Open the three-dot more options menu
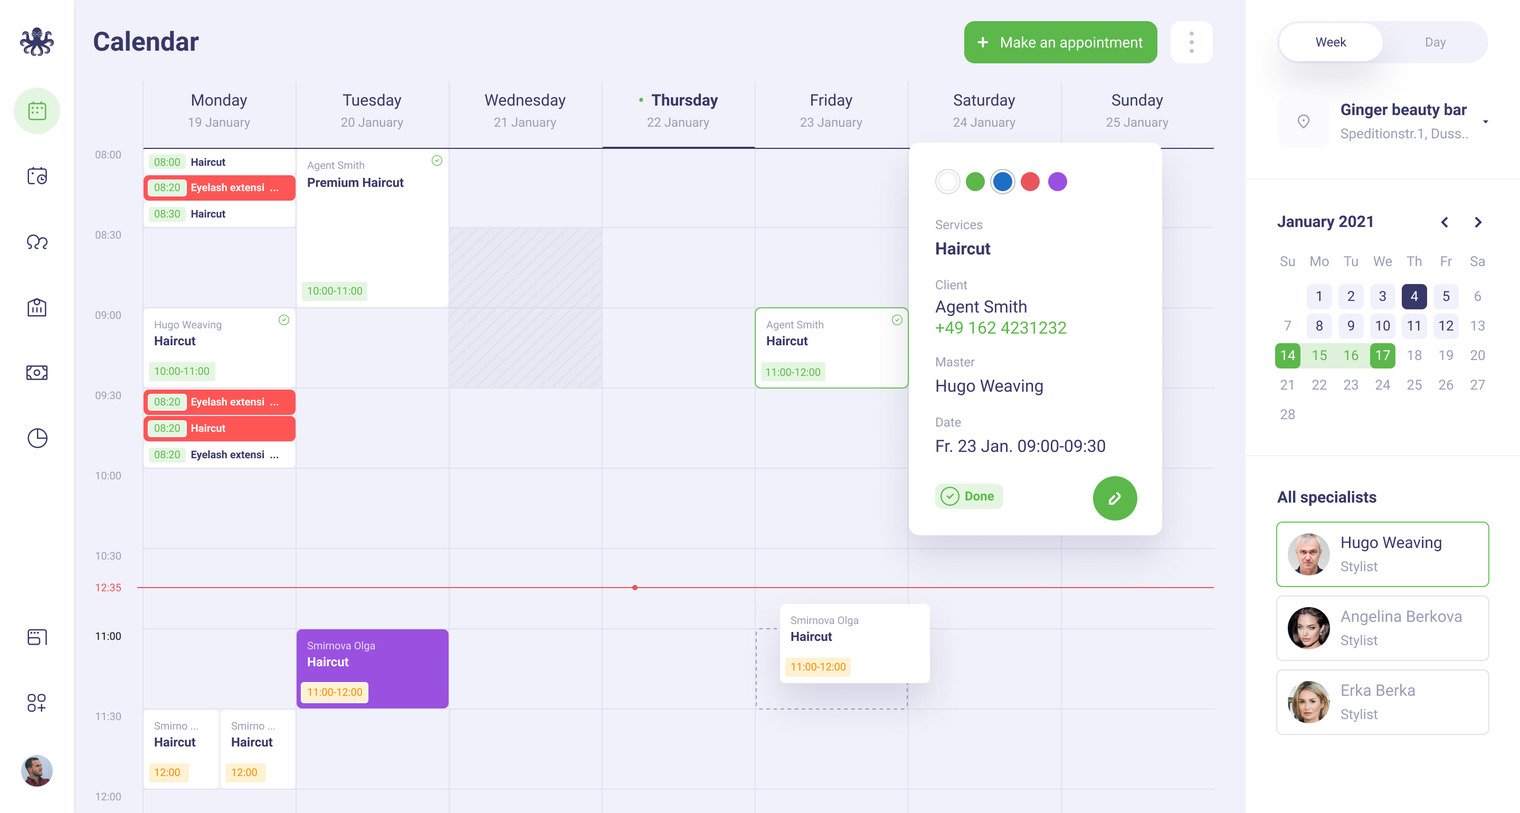 1191,42
